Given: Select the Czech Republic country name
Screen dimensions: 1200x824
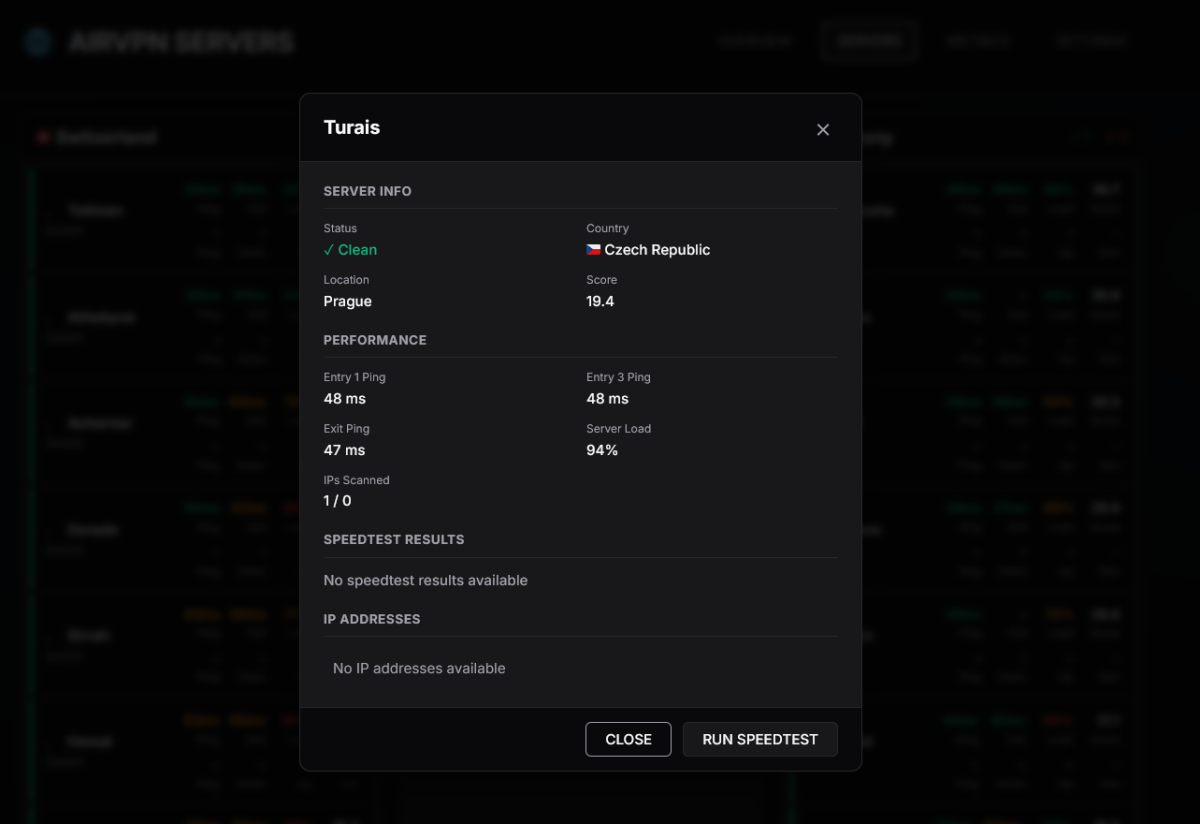Looking at the screenshot, I should click(657, 250).
